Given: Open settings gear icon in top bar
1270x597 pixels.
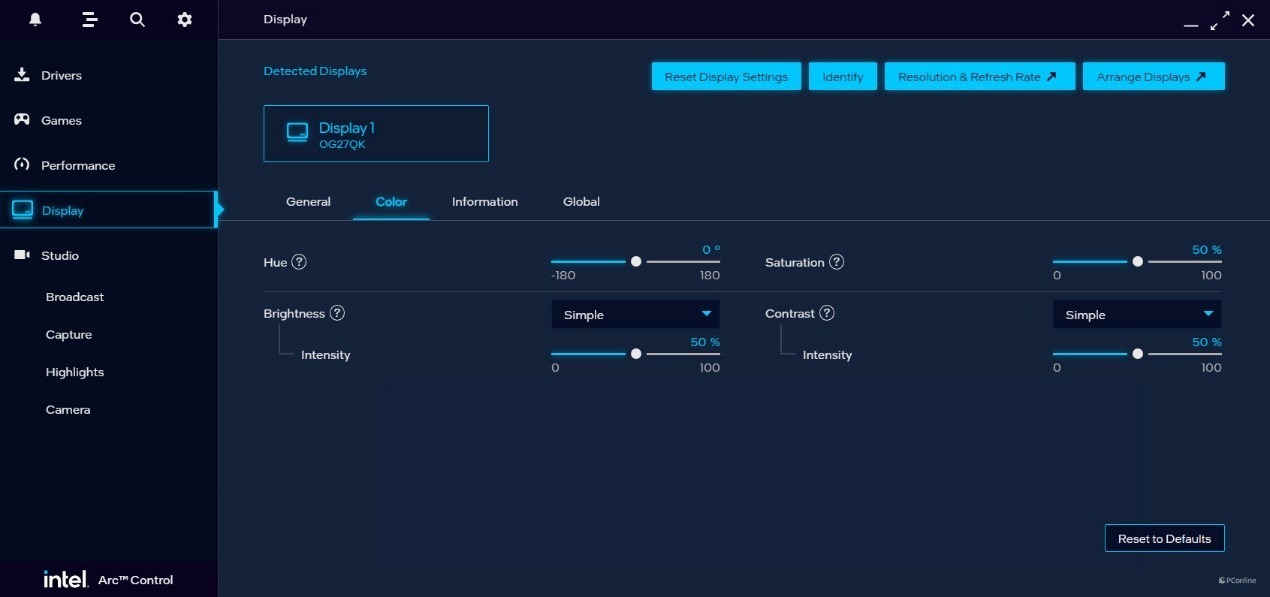Looking at the screenshot, I should 184,20.
